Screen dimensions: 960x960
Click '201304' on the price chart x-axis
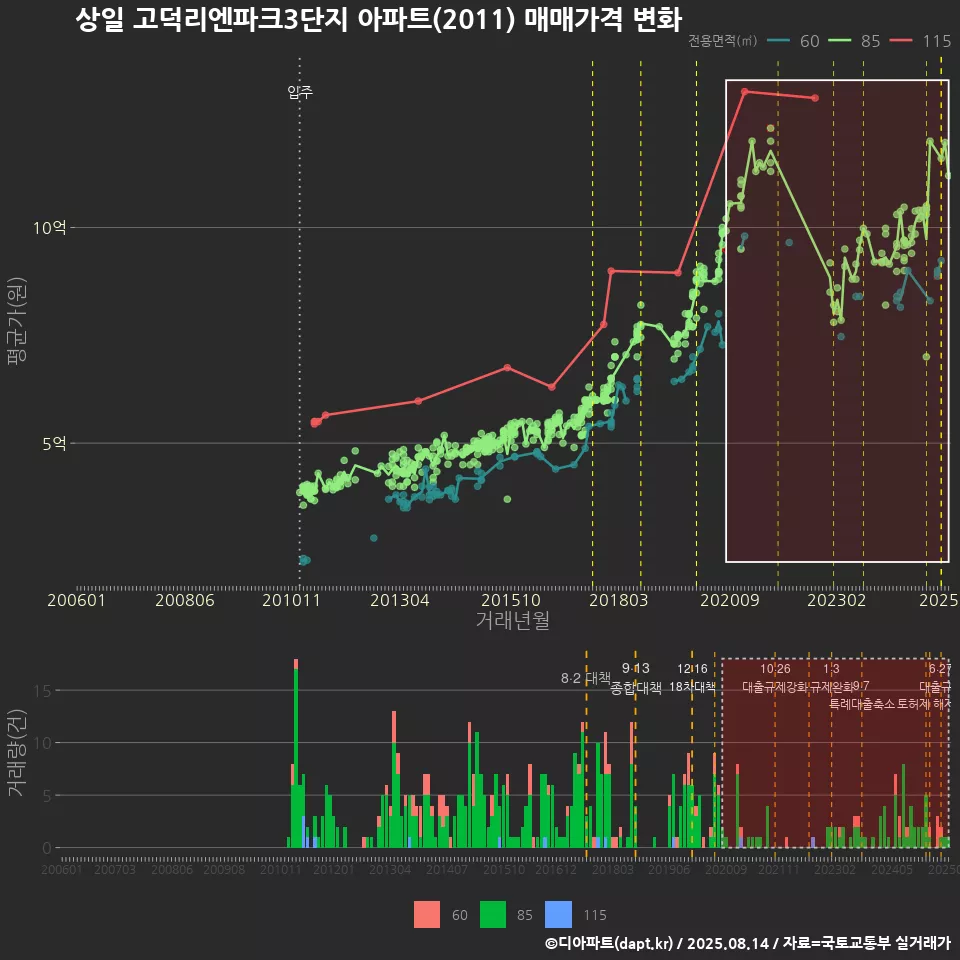400,600
